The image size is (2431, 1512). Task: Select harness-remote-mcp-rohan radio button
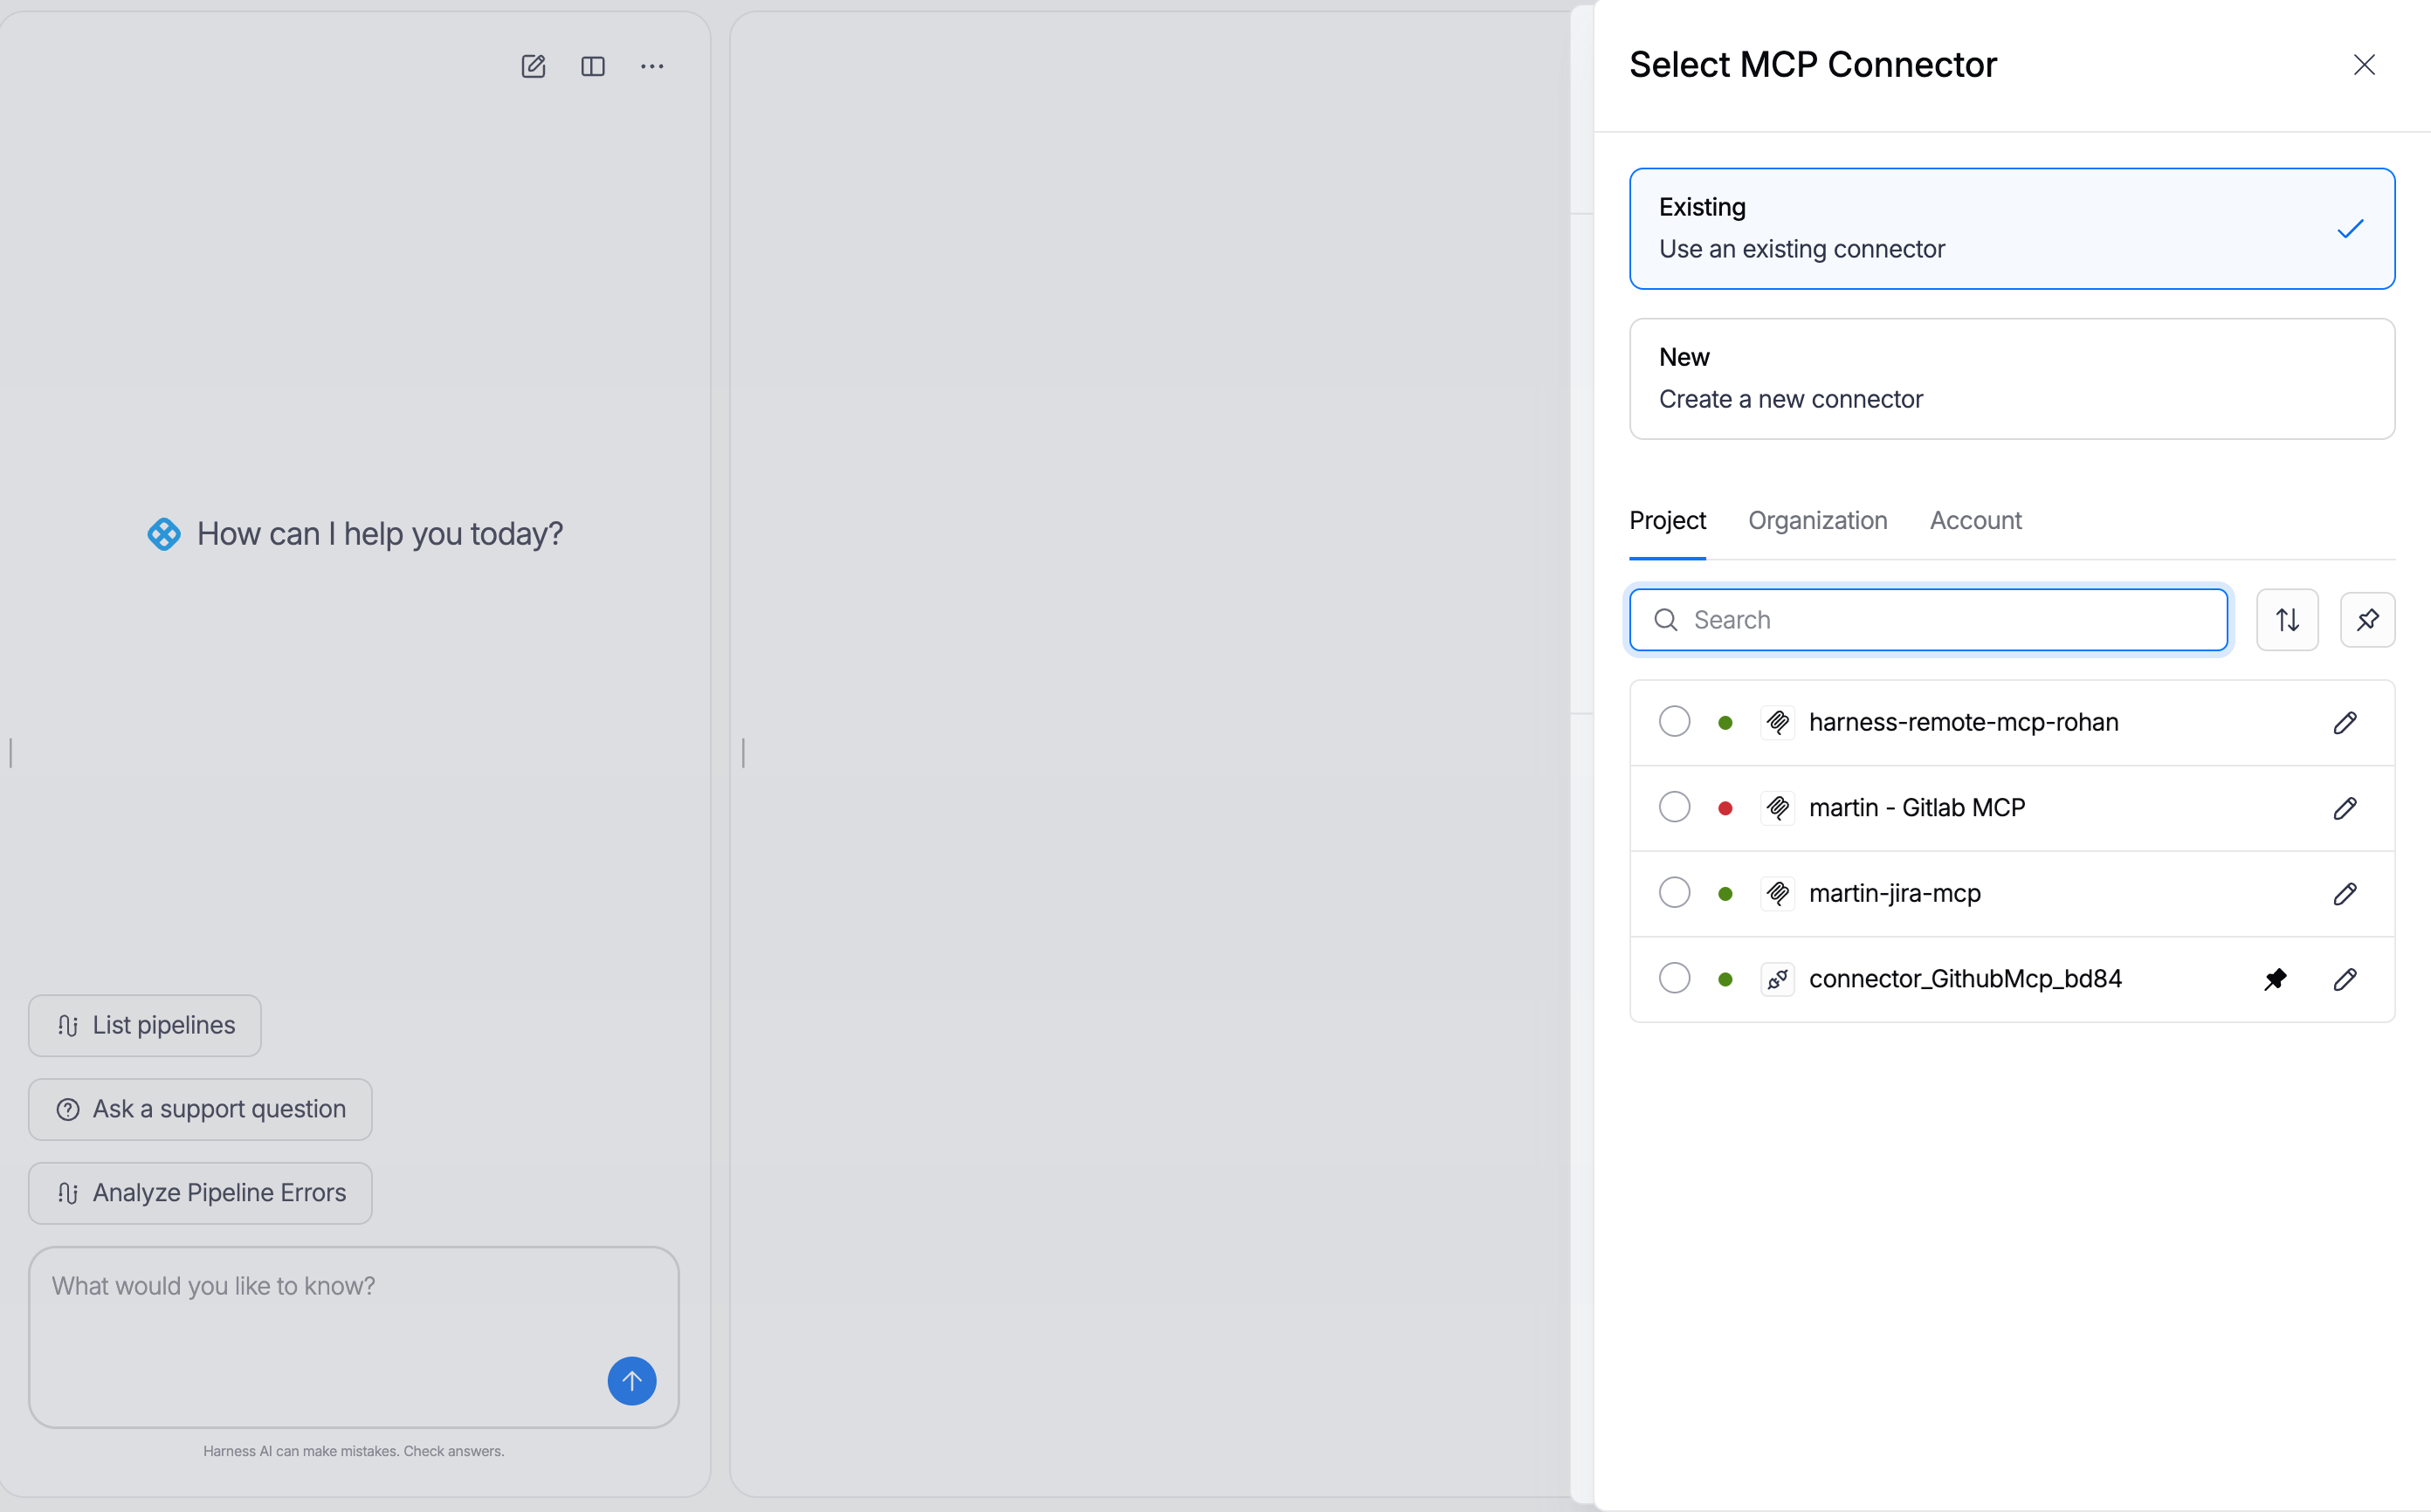click(x=1674, y=722)
